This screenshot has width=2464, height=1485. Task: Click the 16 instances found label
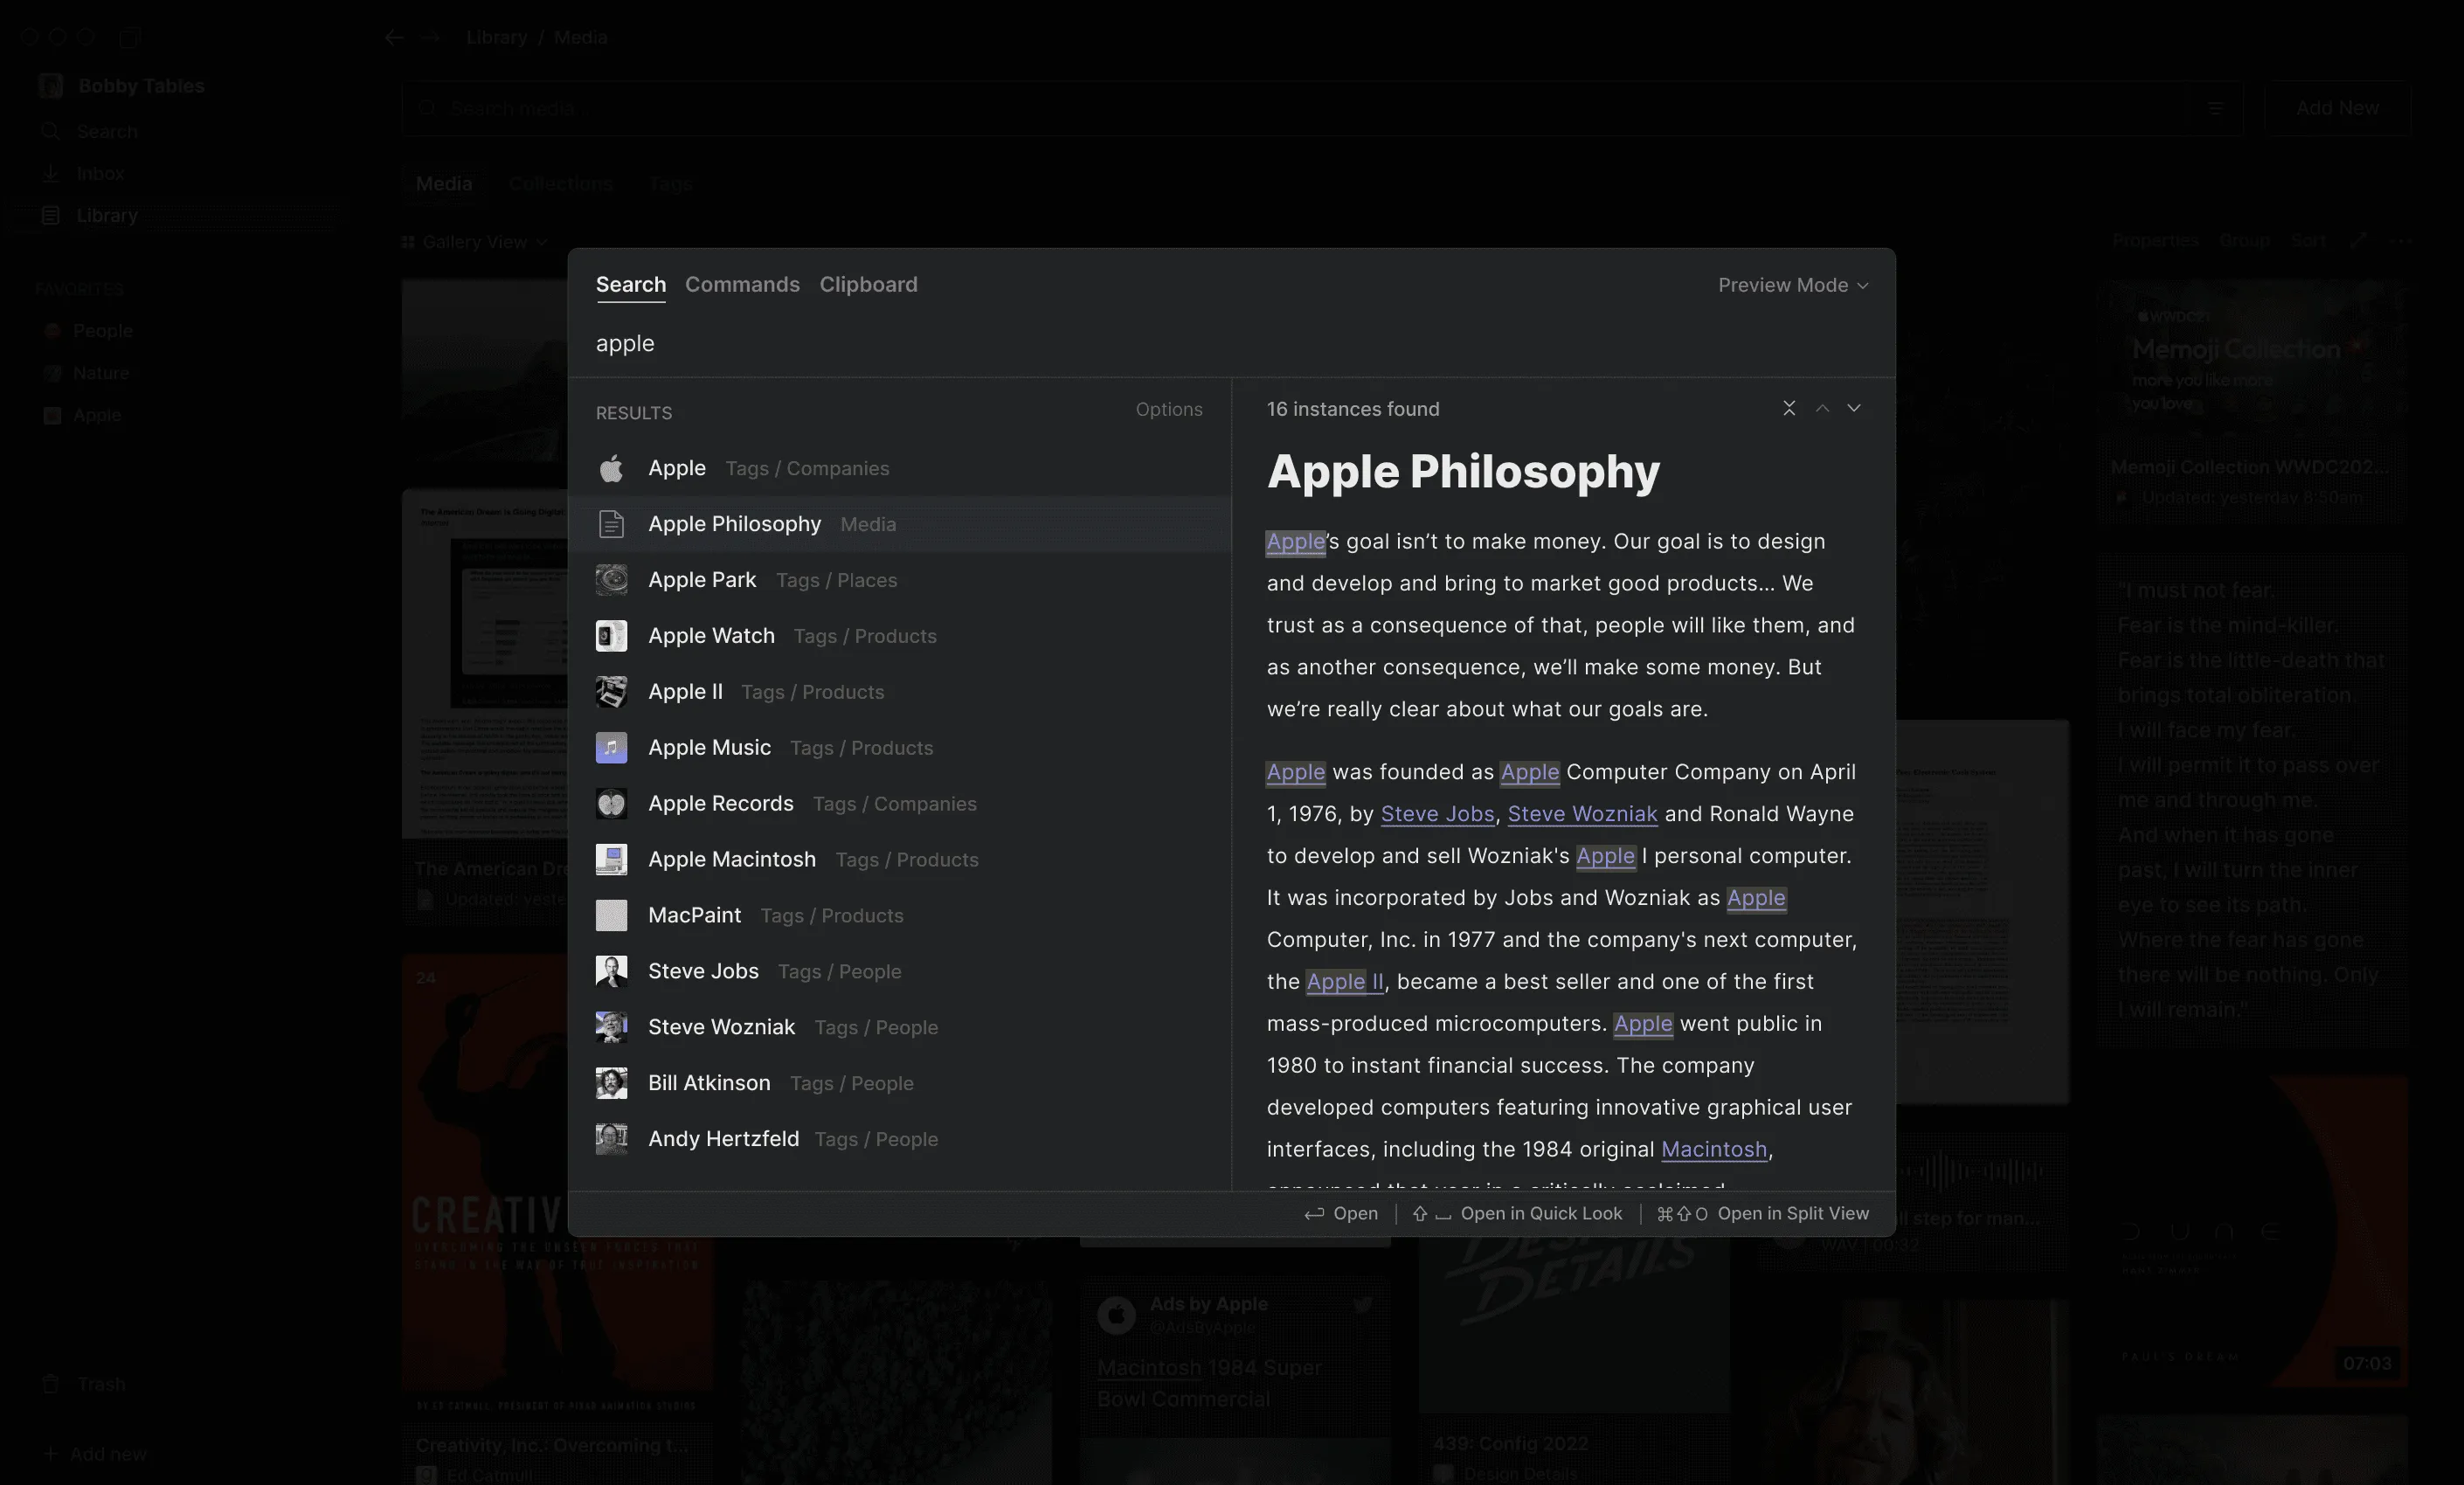(1353, 409)
